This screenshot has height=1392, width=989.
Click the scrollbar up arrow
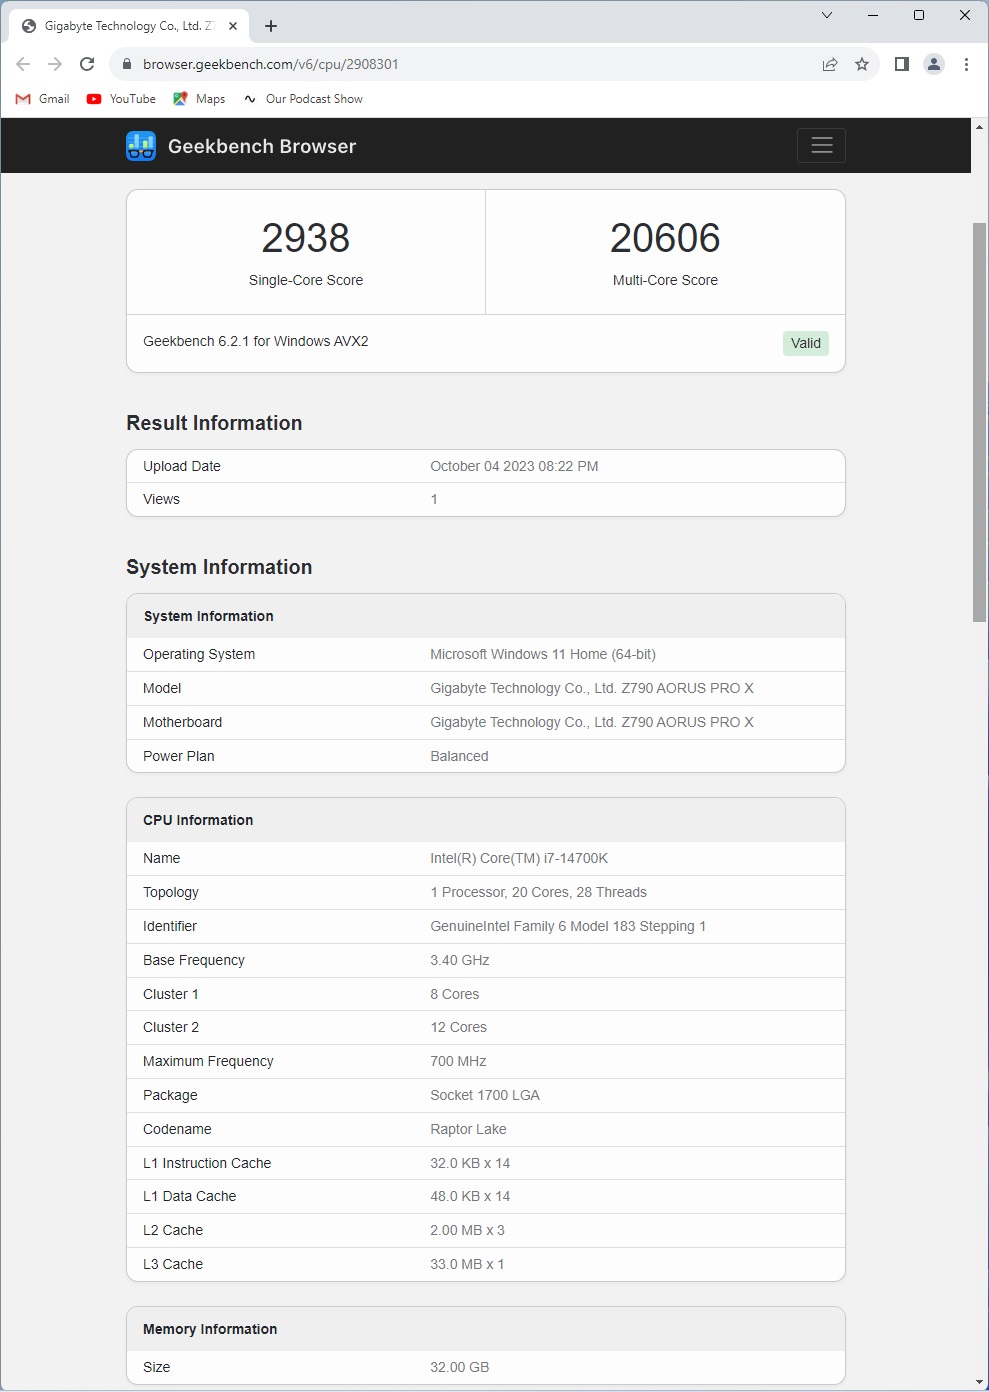979,127
